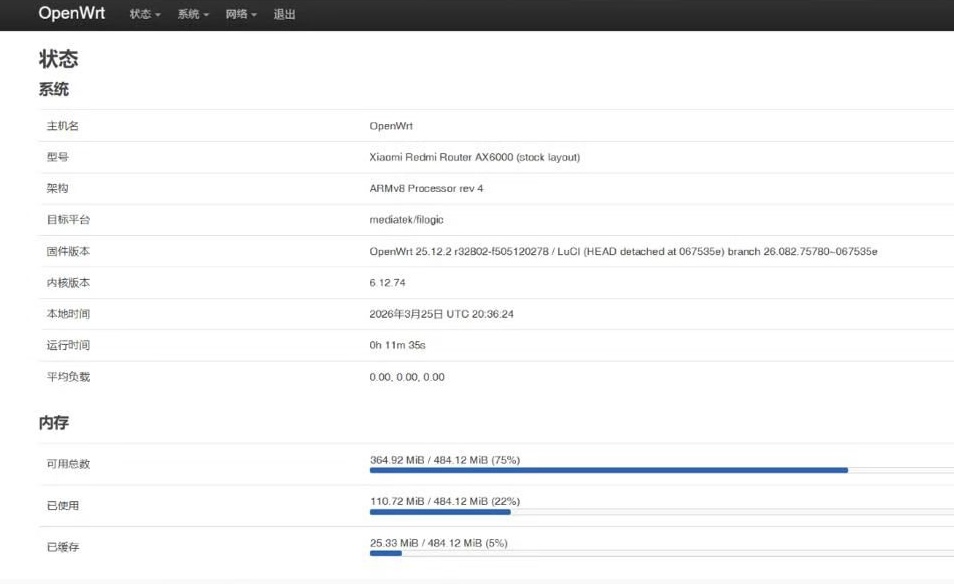
Task: Click the 运行时间 row label
Action: tap(68, 345)
